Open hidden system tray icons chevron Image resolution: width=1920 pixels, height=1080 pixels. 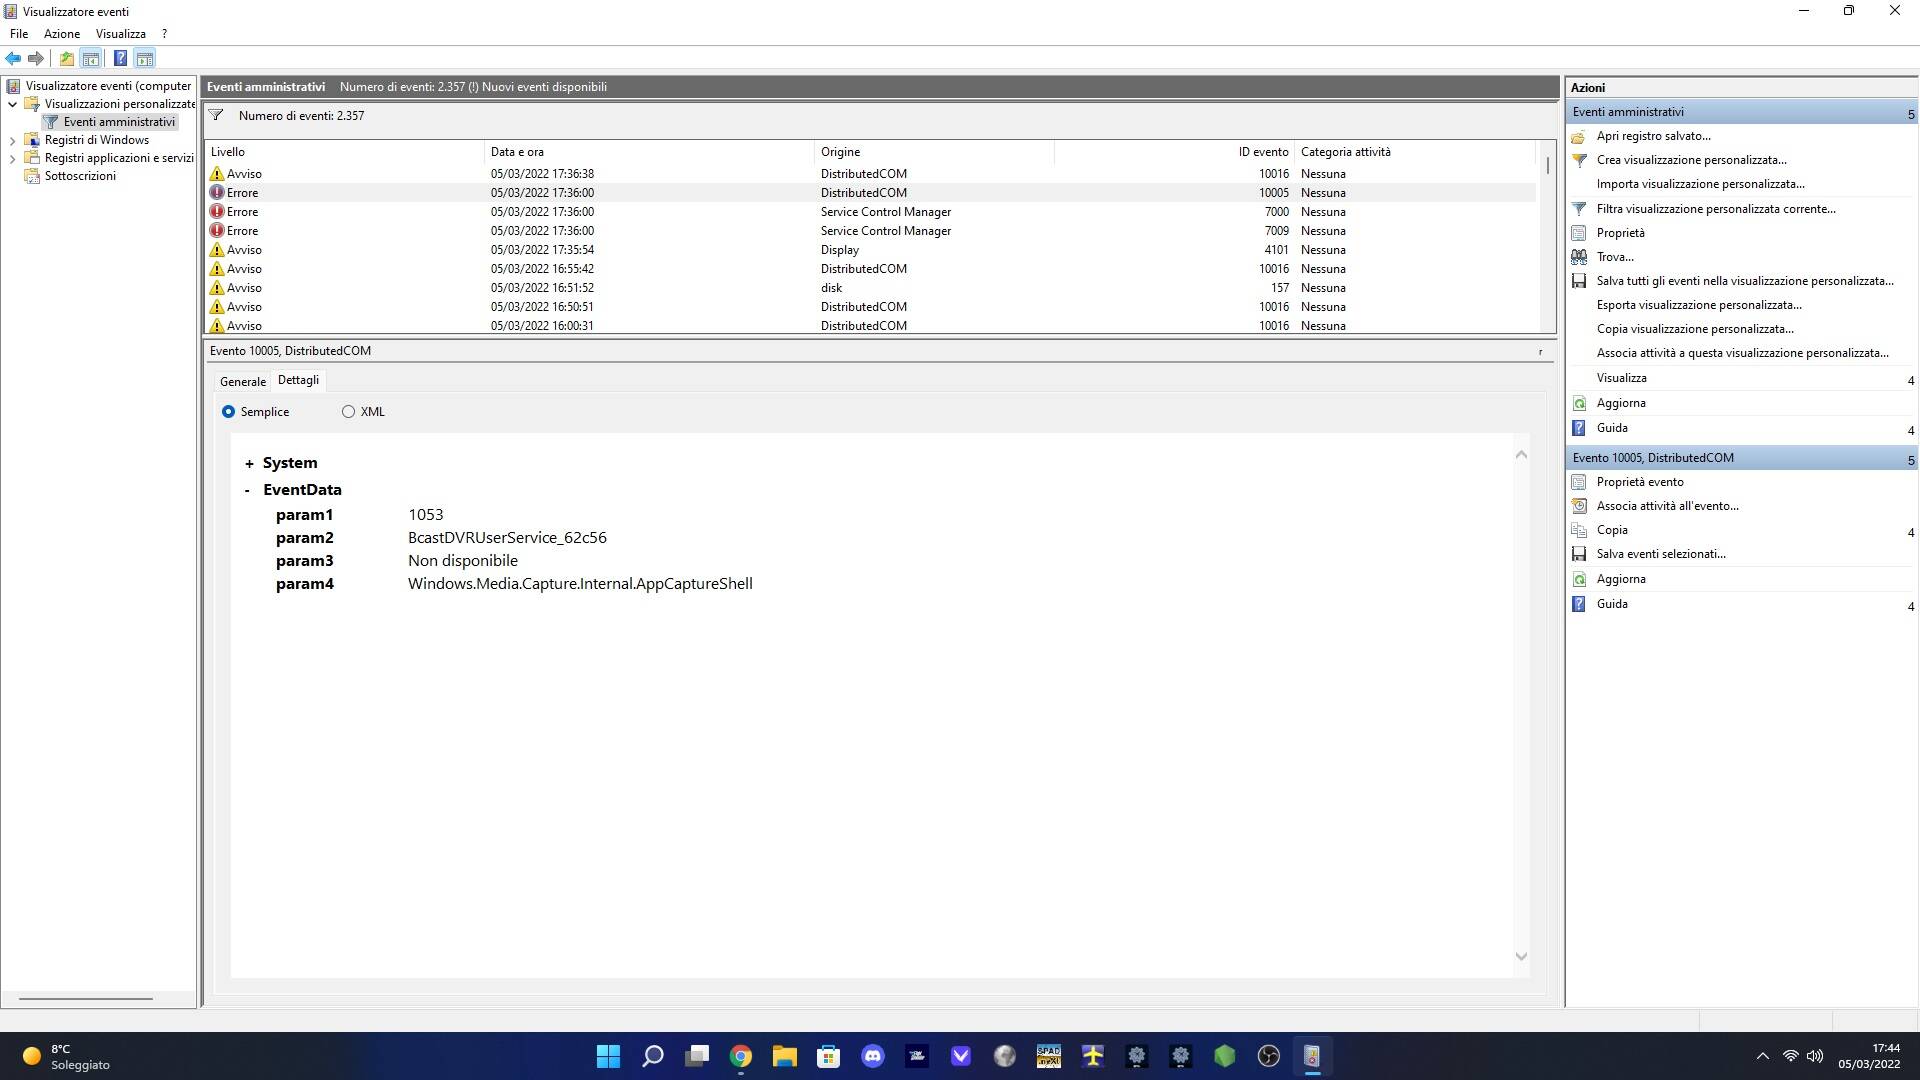coord(1762,1056)
